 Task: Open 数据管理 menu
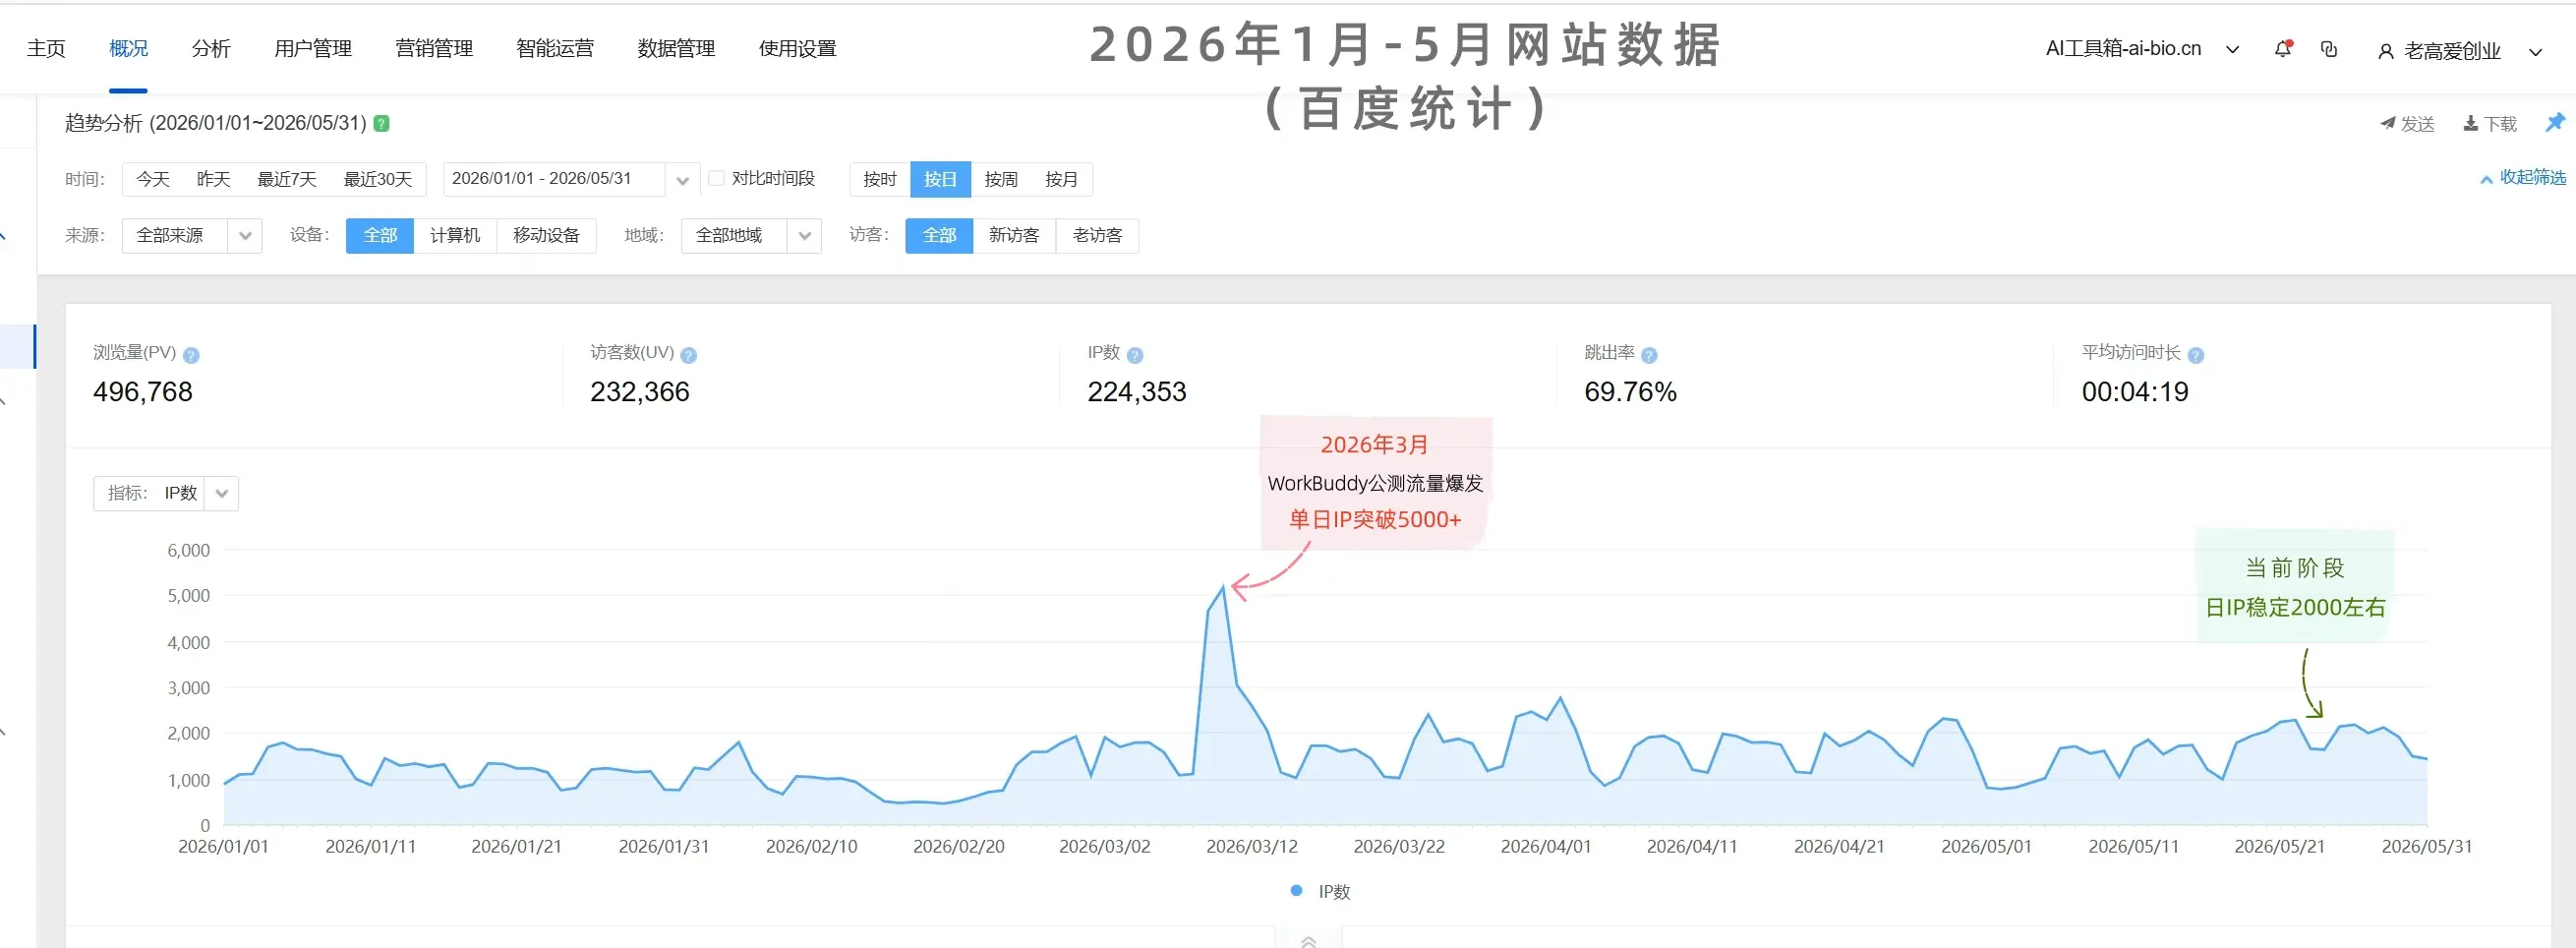676,48
